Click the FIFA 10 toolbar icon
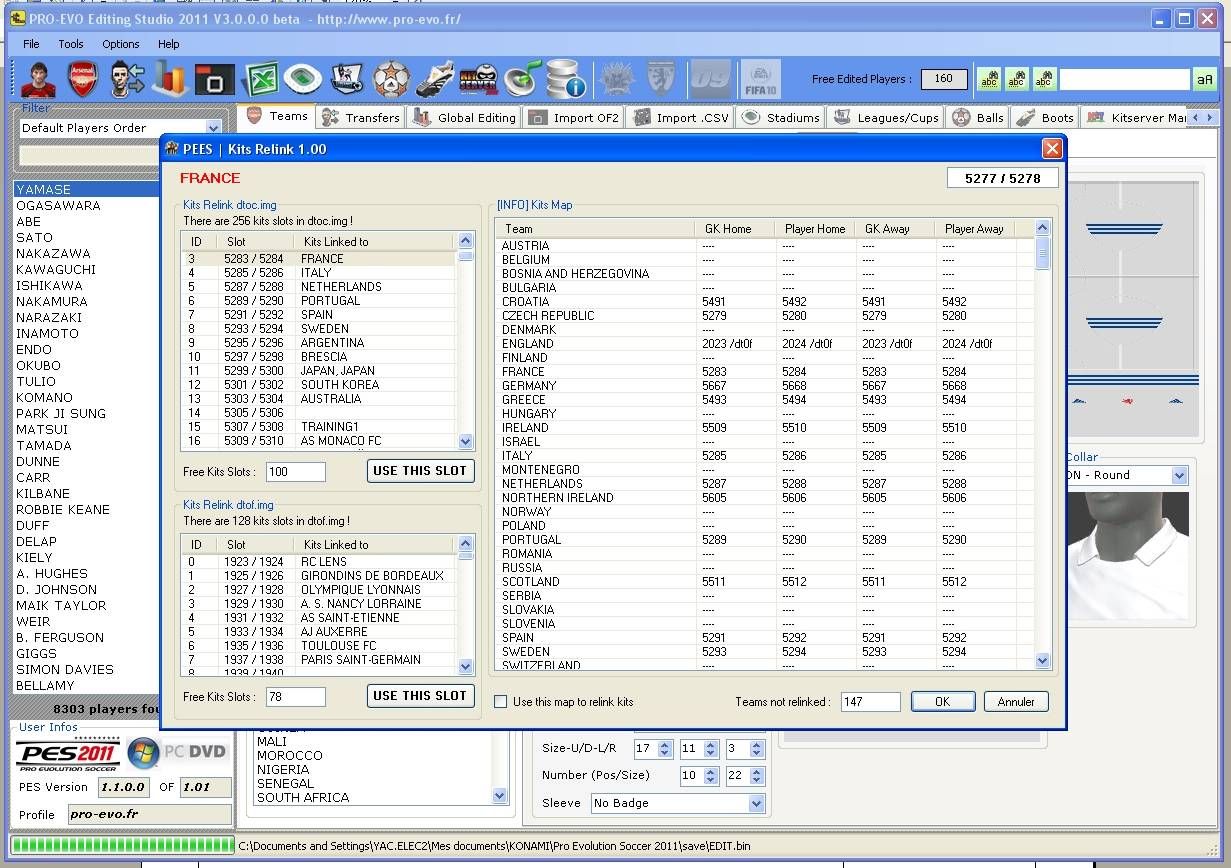Viewport: 1231px width, 868px height. coord(760,78)
